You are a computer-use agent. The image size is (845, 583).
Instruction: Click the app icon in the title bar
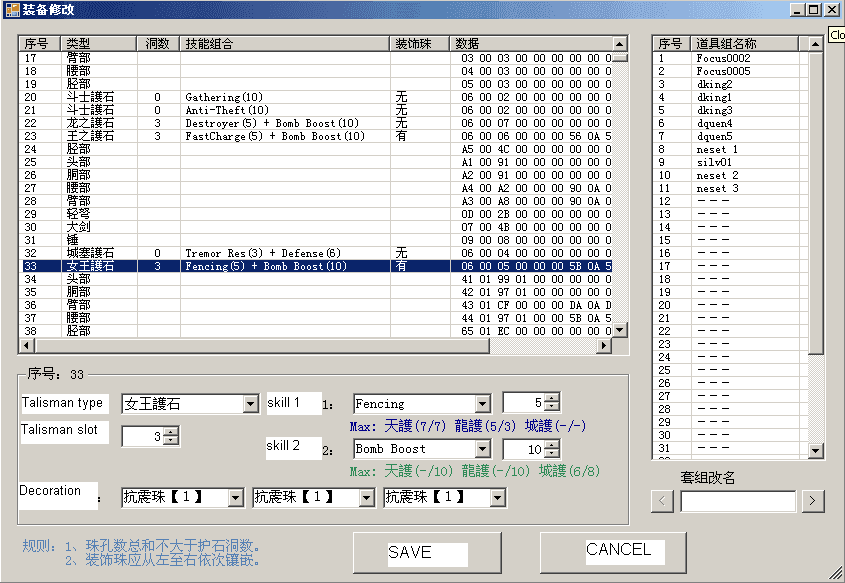click(12, 9)
